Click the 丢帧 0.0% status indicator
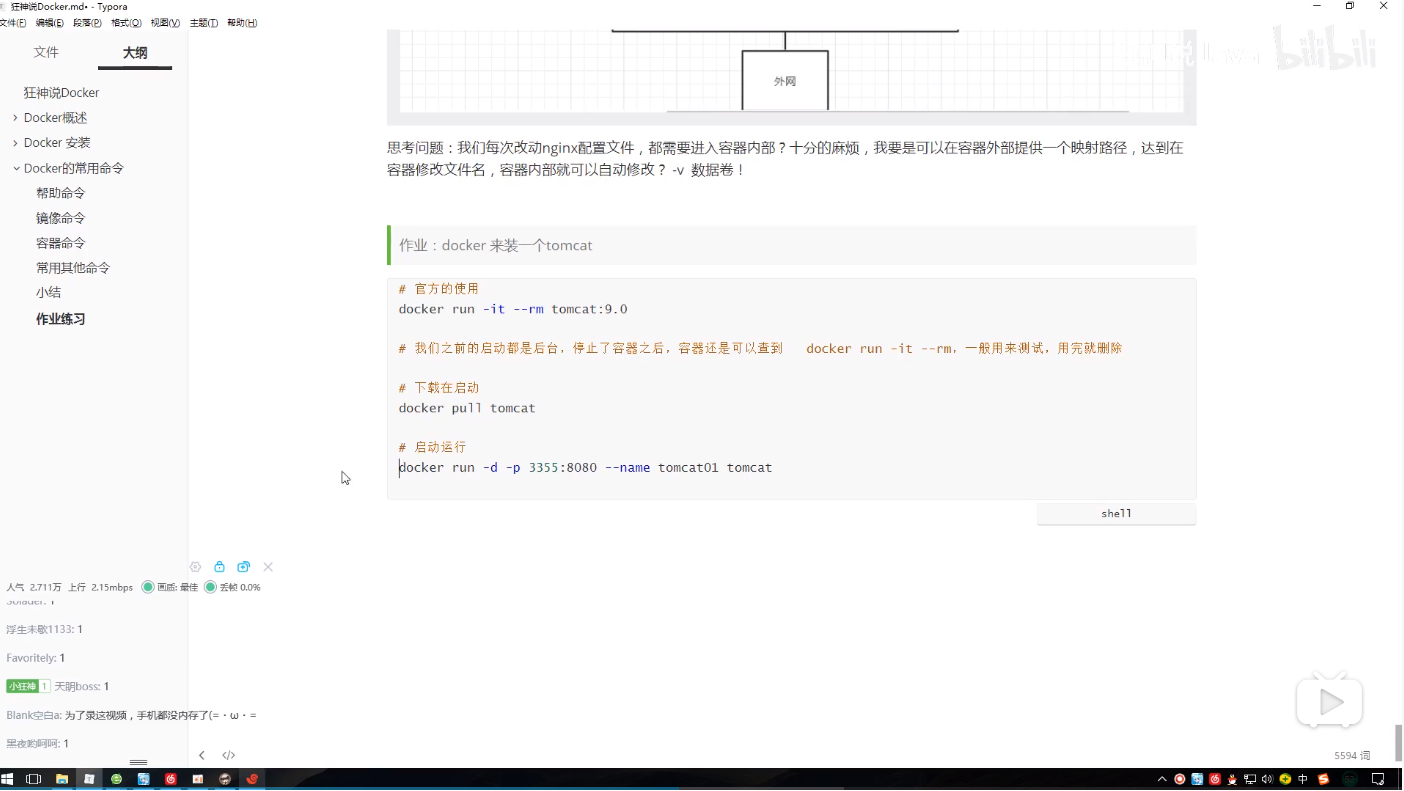This screenshot has width=1404, height=791. pos(233,587)
